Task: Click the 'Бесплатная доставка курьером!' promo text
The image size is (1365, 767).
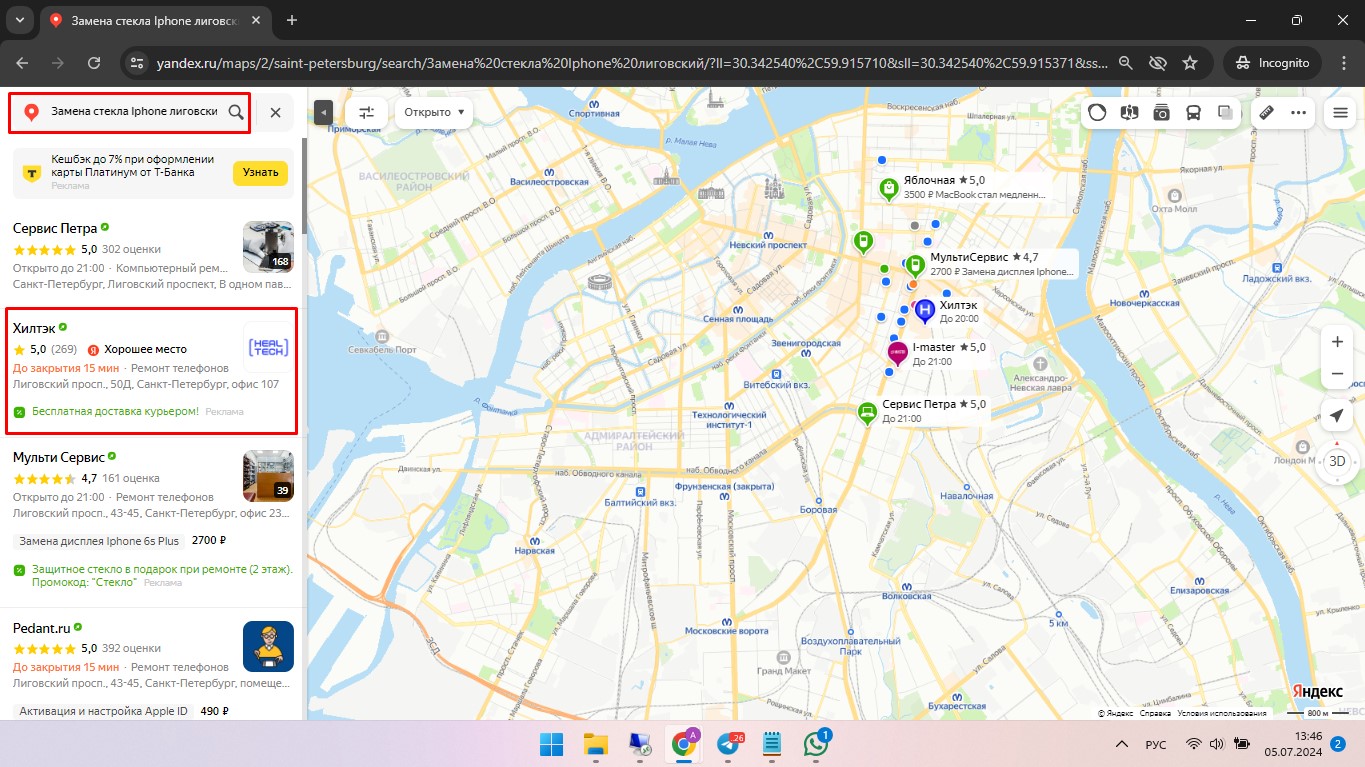Action: pos(115,411)
